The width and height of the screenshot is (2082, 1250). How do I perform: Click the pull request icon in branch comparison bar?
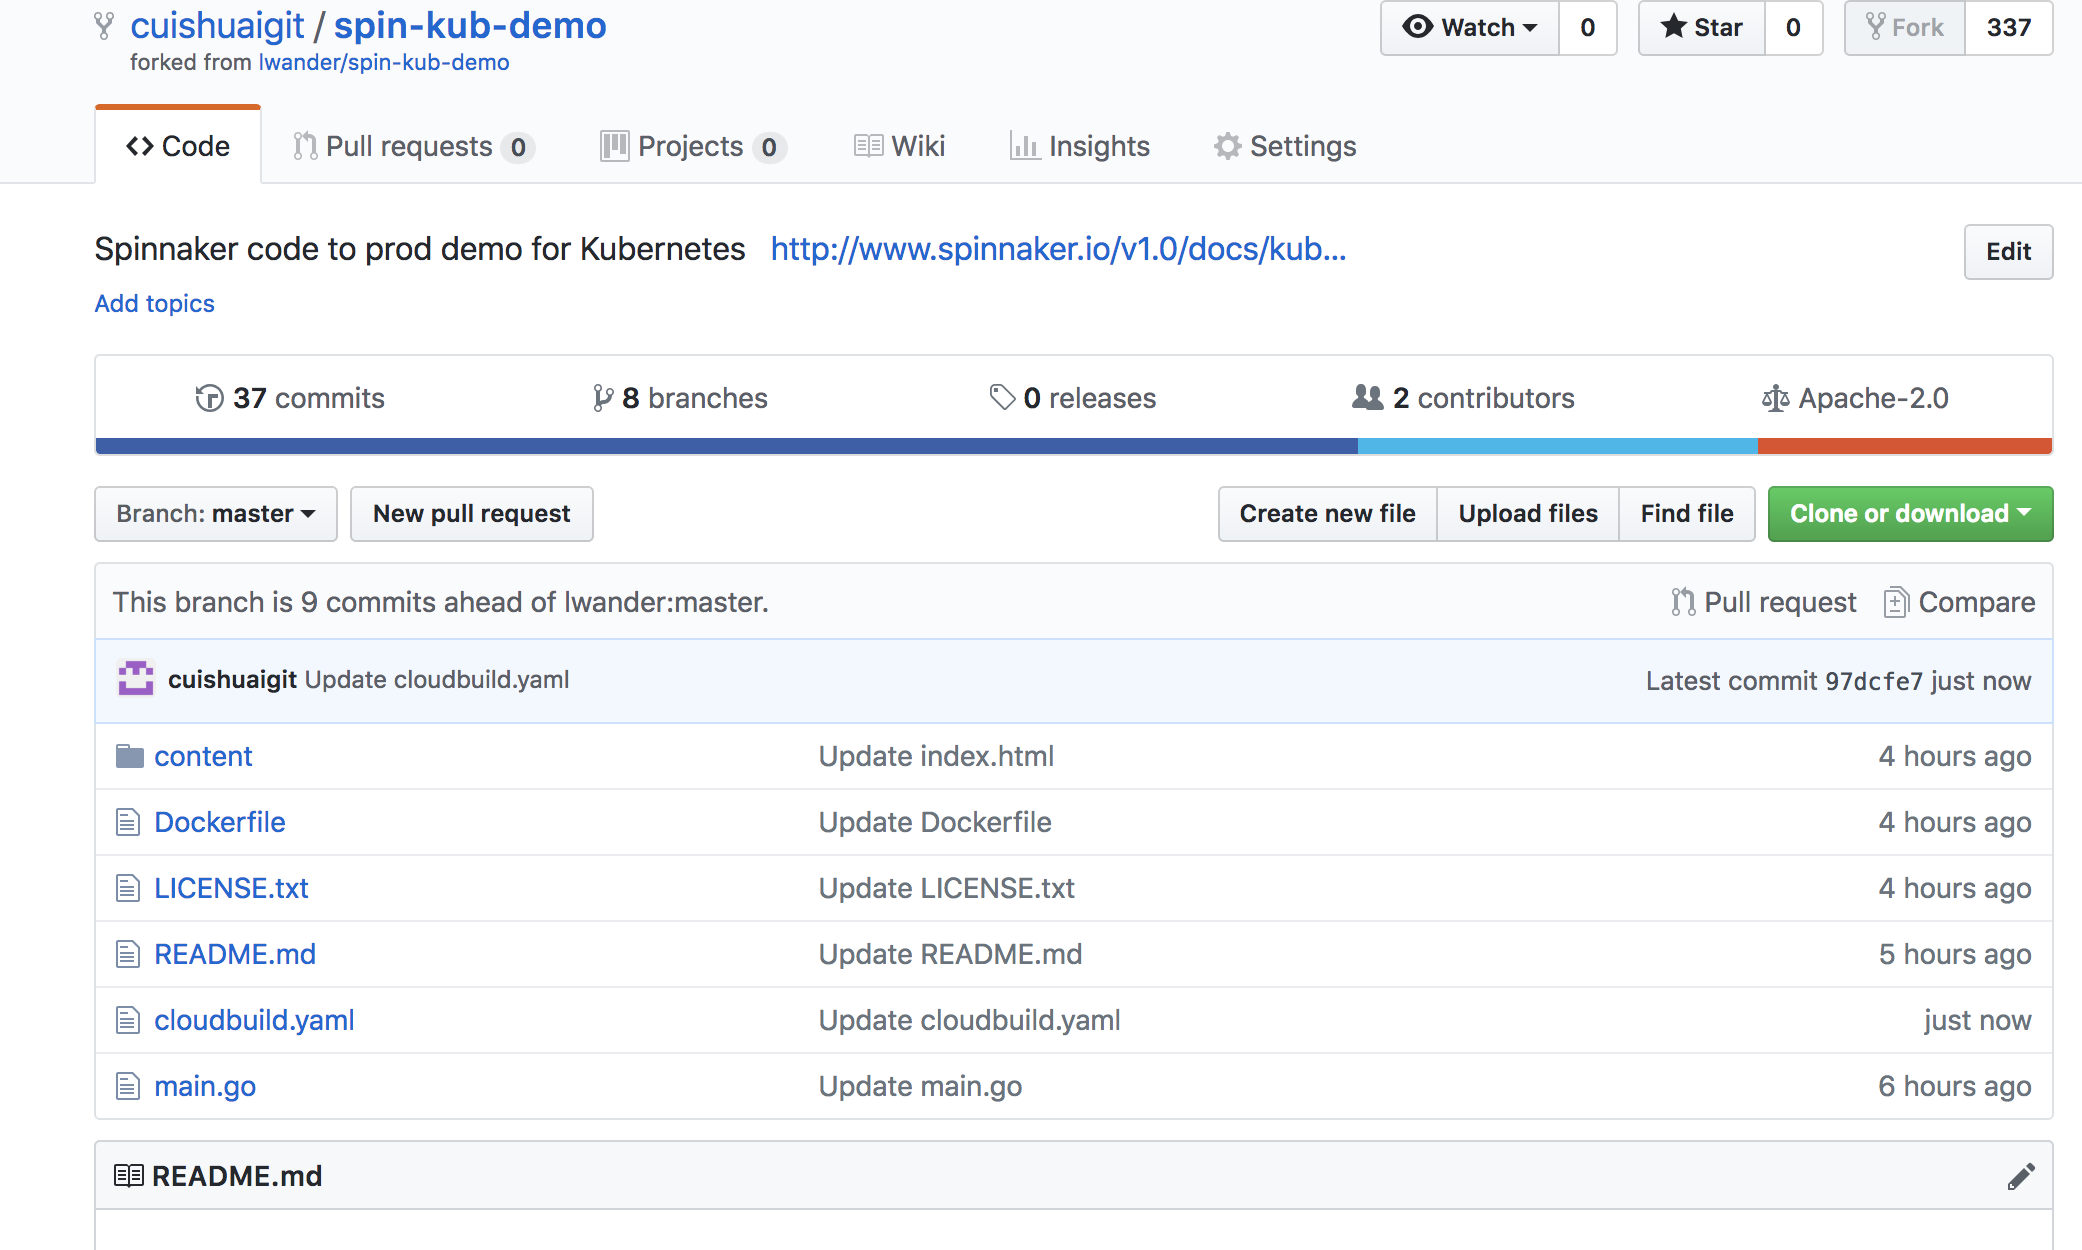1683,601
